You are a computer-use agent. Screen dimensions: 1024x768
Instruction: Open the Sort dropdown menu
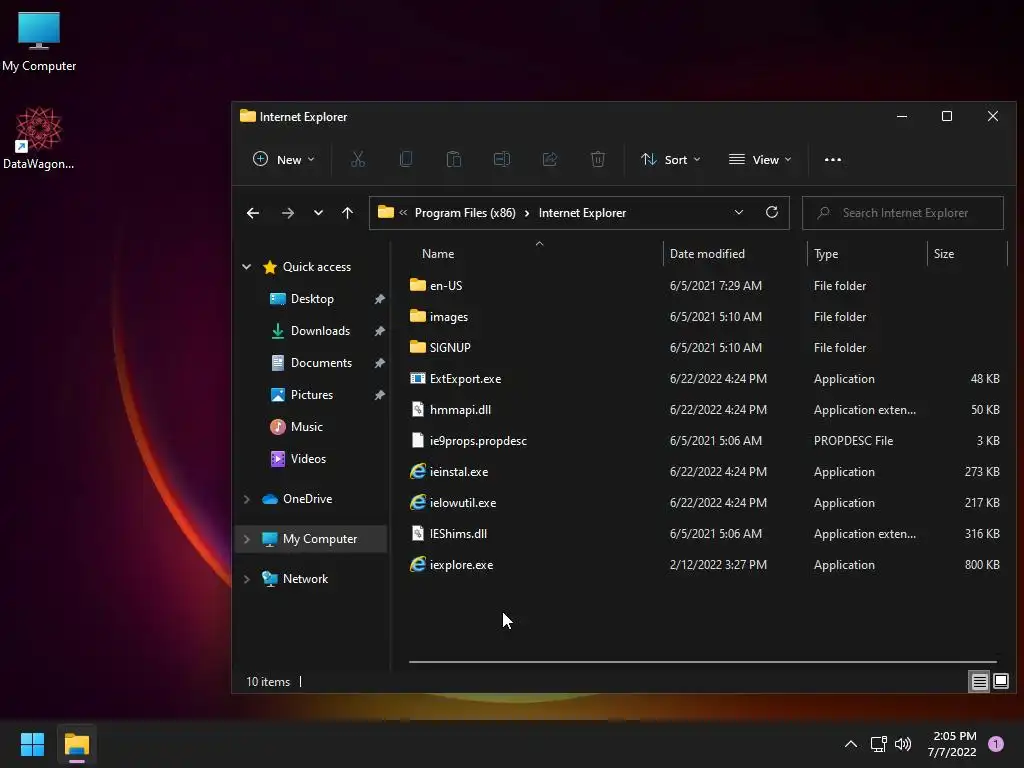pos(670,159)
